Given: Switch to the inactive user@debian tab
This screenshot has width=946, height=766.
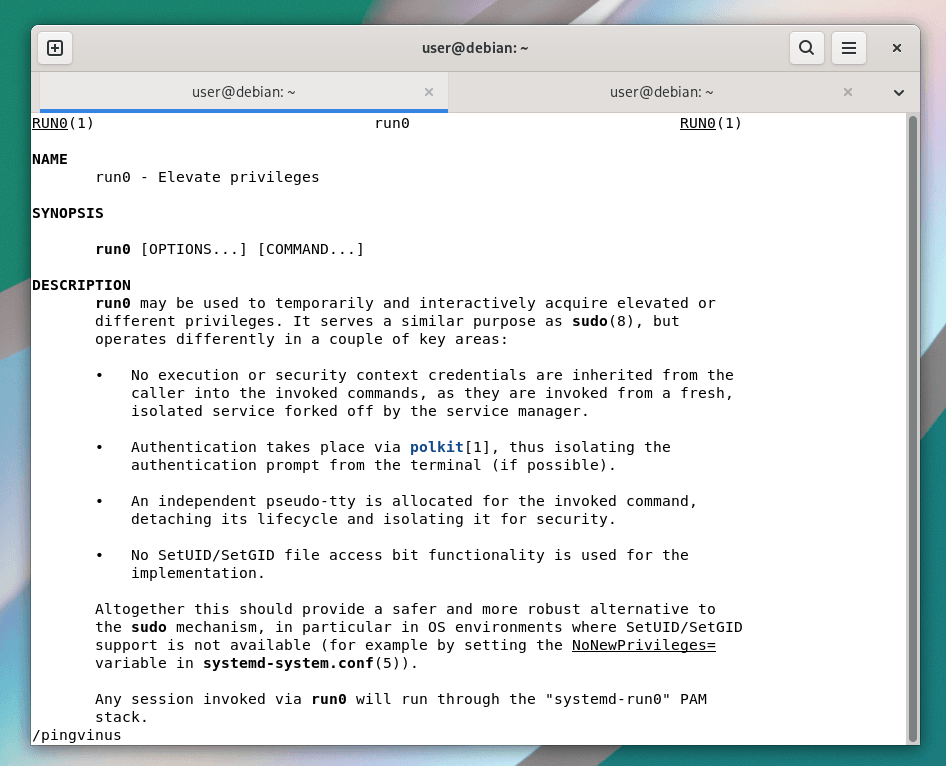Looking at the screenshot, I should pos(661,92).
